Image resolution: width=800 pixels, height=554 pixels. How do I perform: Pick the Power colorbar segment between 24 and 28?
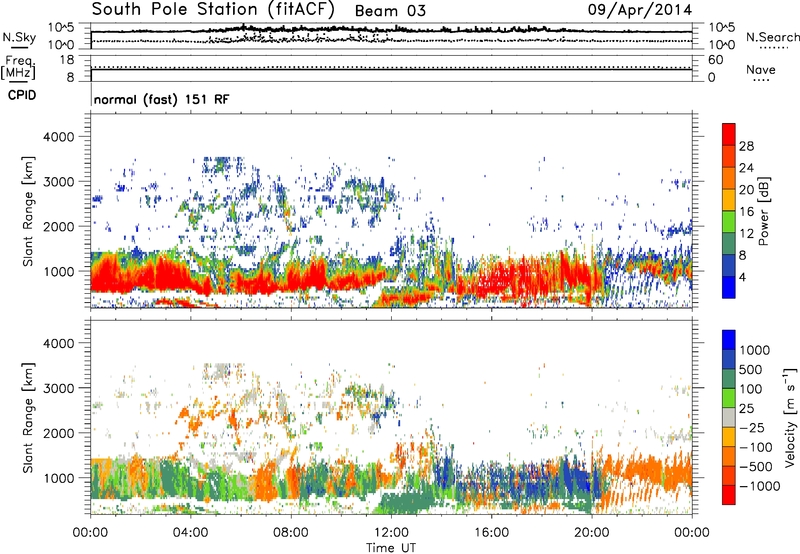click(729, 156)
